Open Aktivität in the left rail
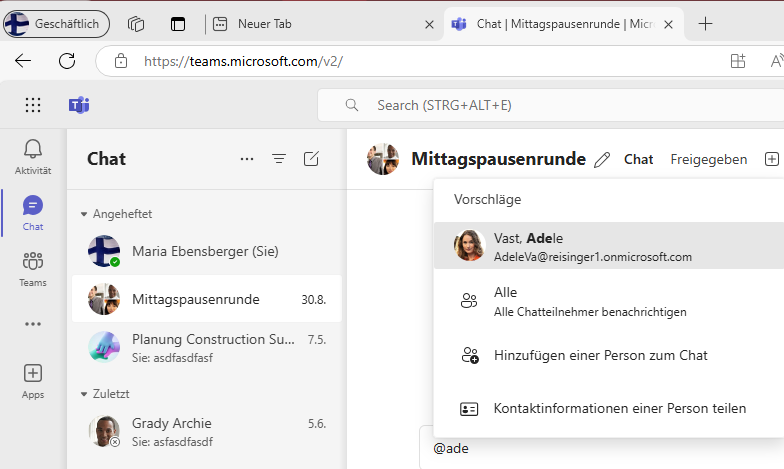Image resolution: width=784 pixels, height=469 pixels. pos(33,157)
